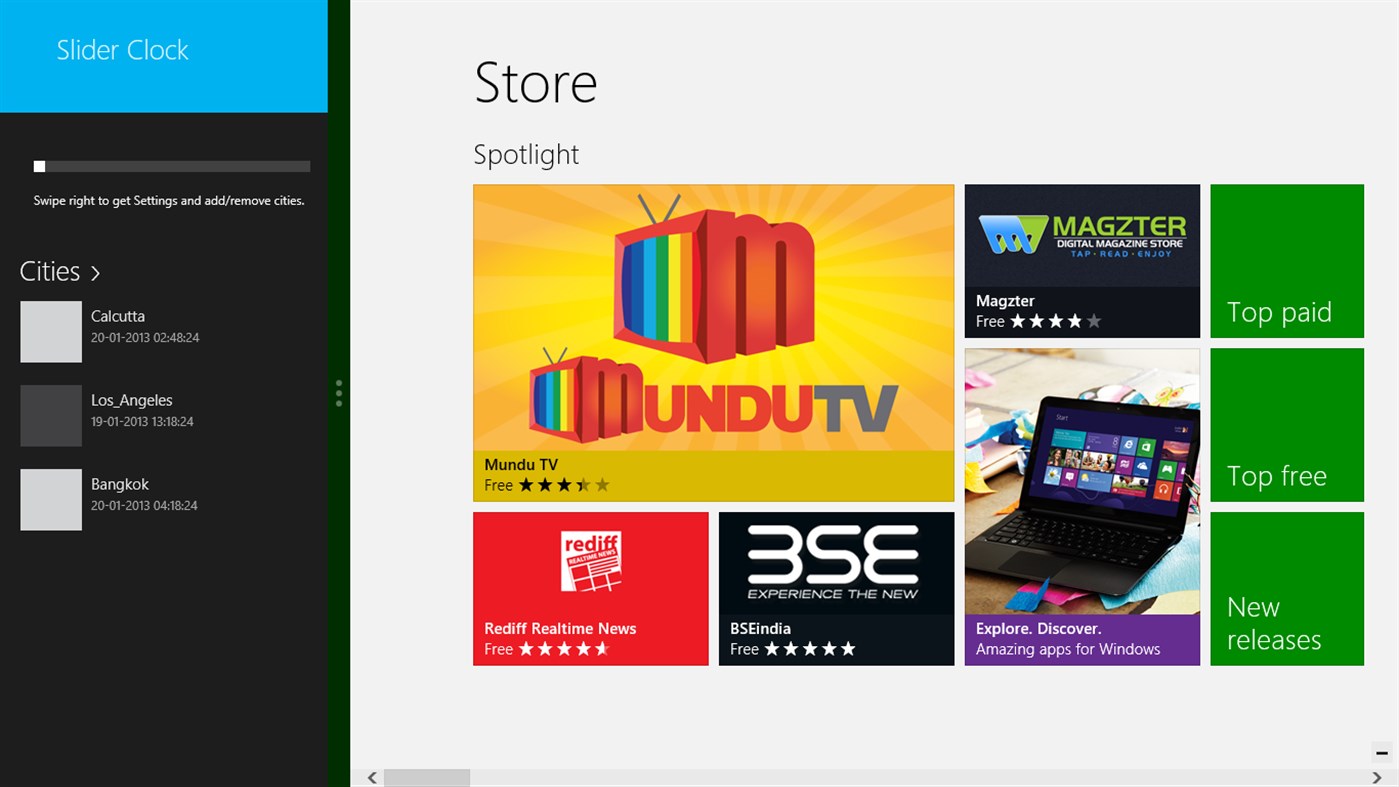Click the Magzter logo image
Viewport: 1399px width, 787px height.
tap(1082, 236)
